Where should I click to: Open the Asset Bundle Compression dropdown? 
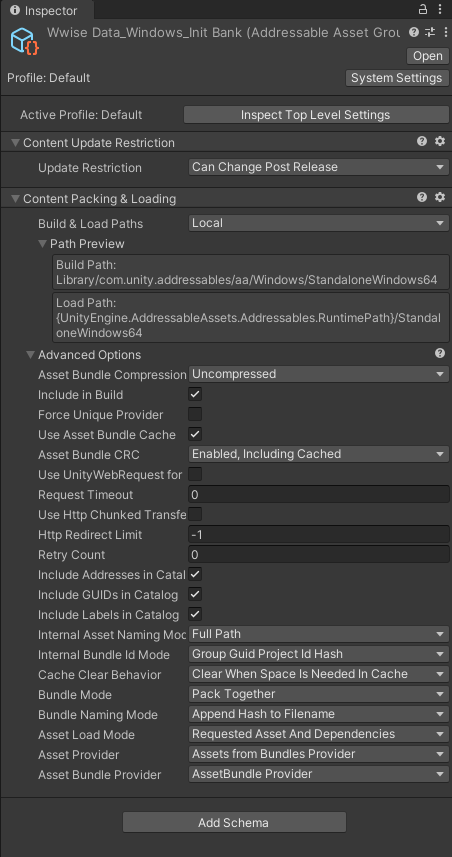pos(319,374)
